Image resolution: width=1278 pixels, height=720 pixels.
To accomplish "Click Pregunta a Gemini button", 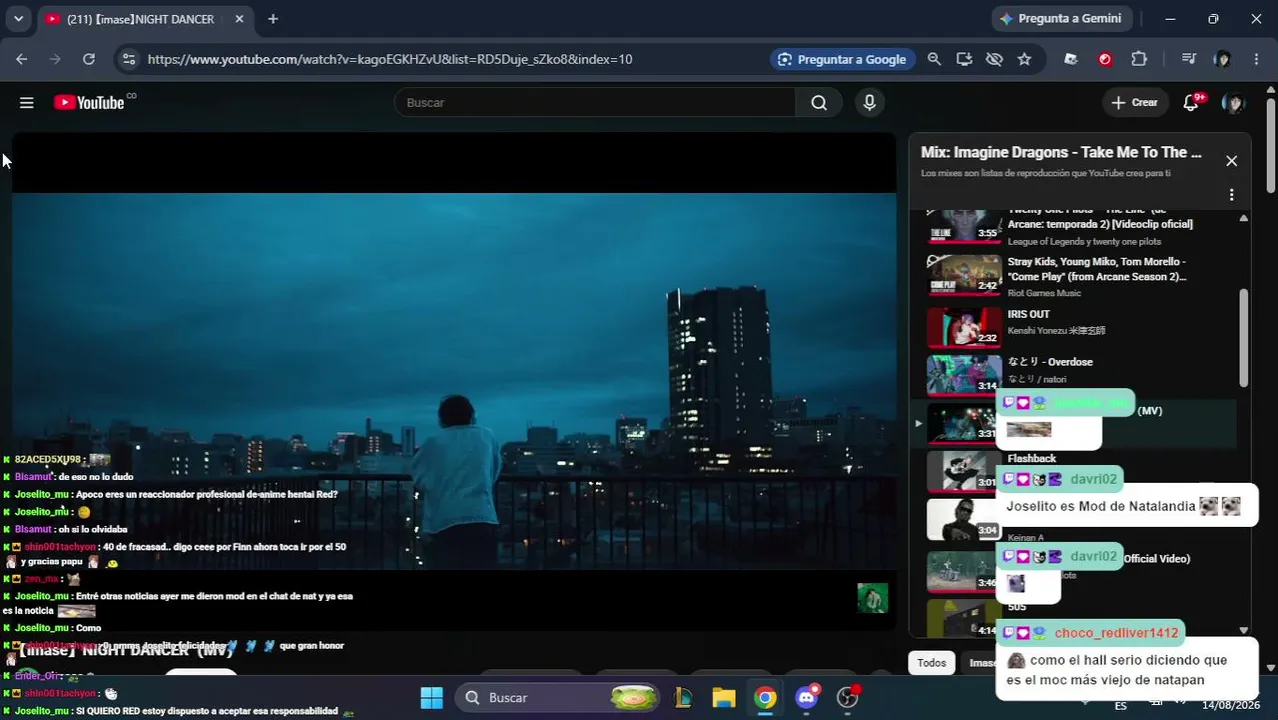I will point(1061,18).
